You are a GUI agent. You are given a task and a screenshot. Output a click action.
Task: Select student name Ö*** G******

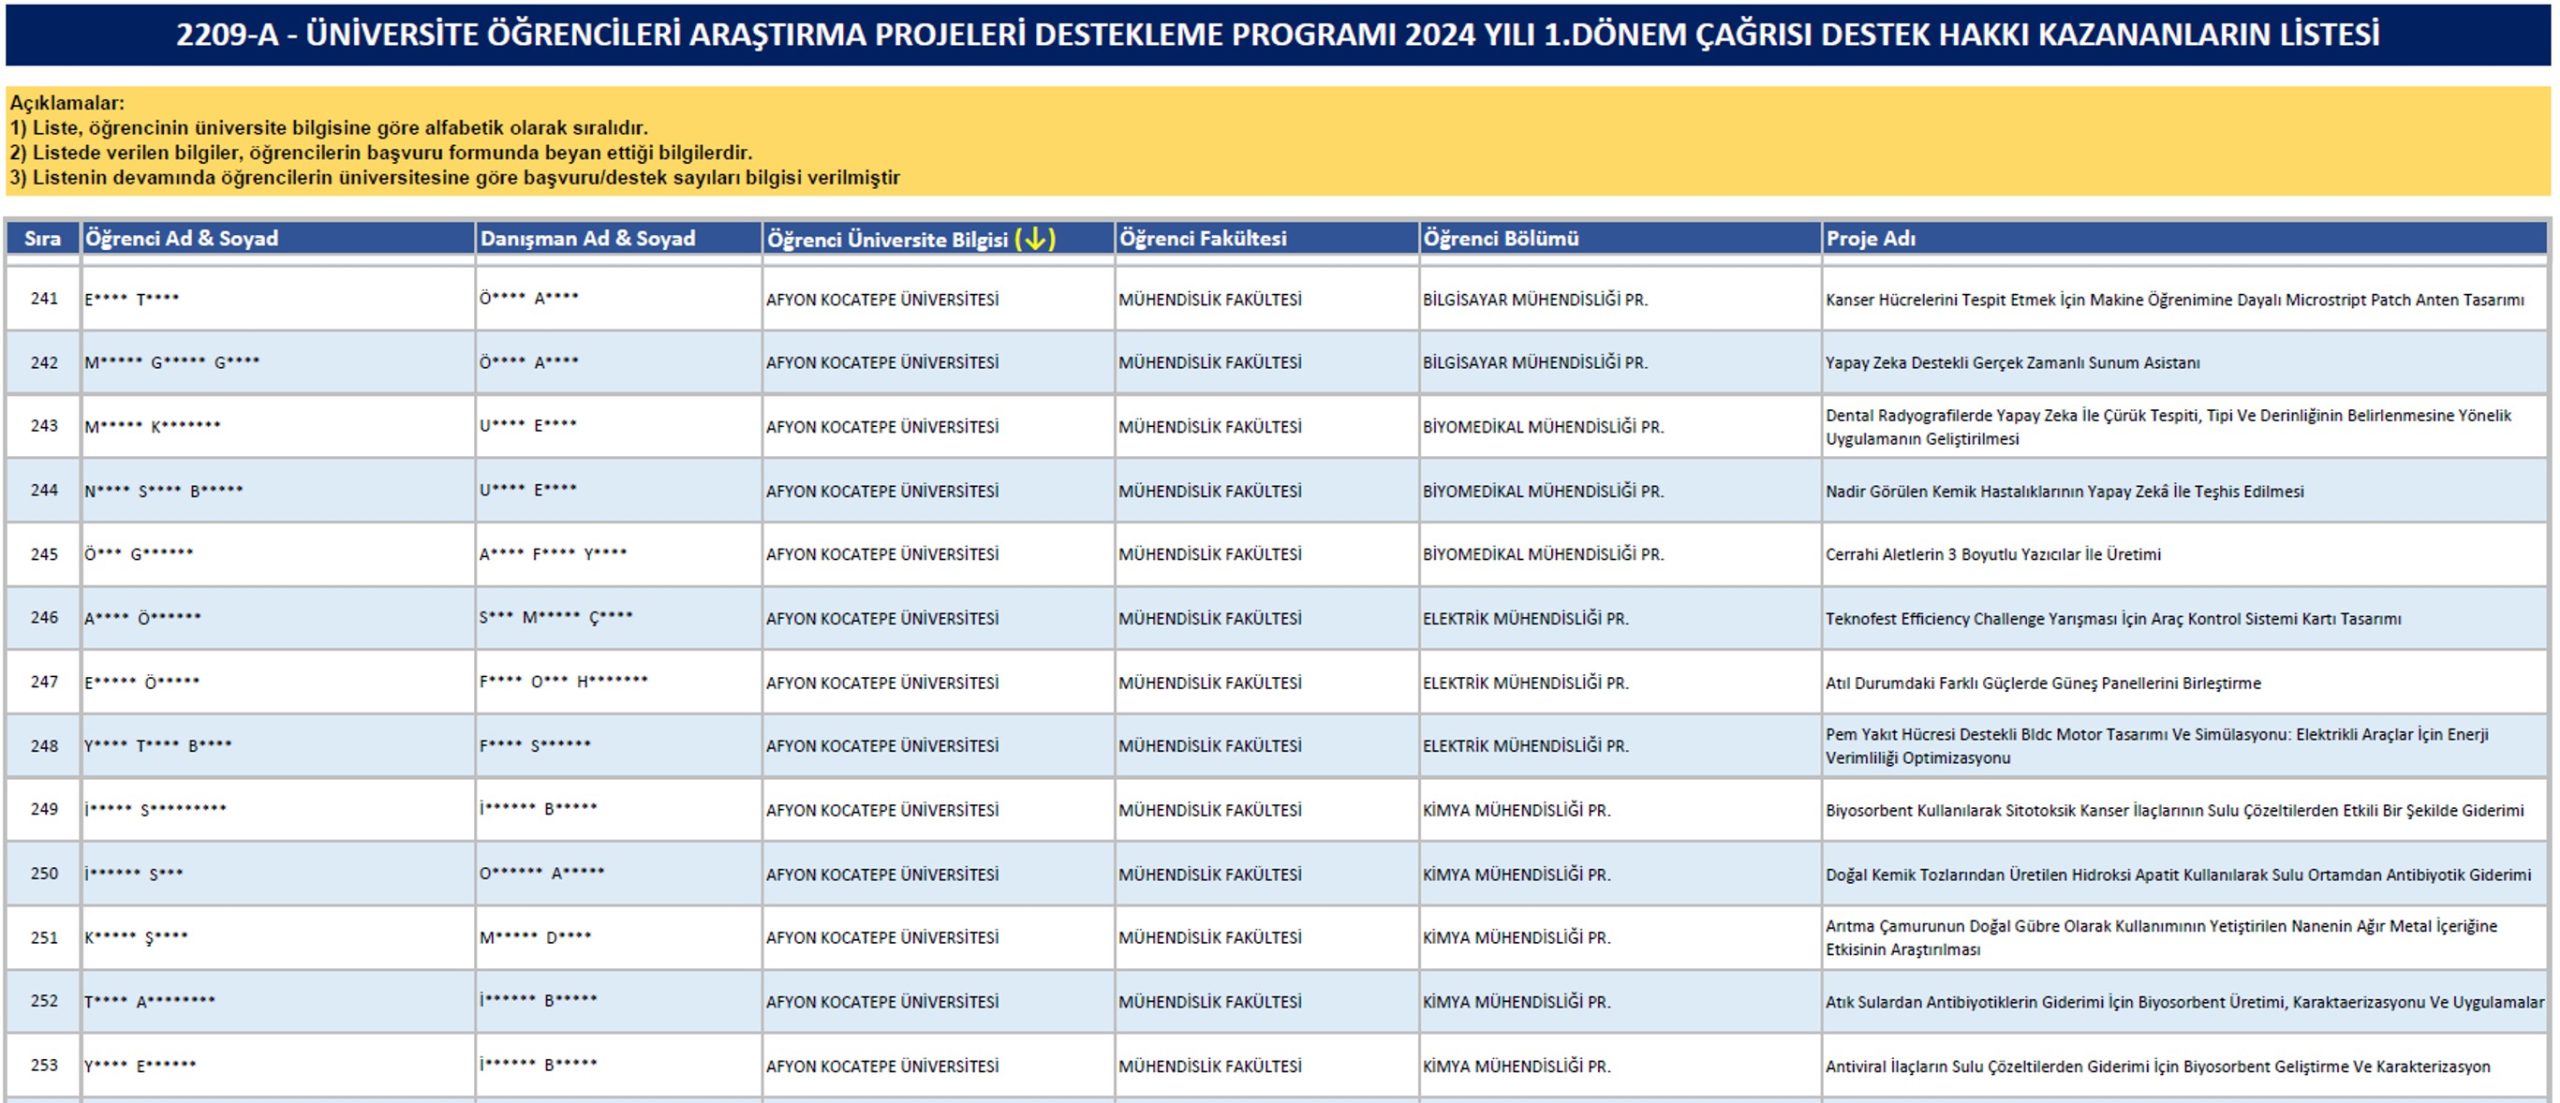coord(139,553)
